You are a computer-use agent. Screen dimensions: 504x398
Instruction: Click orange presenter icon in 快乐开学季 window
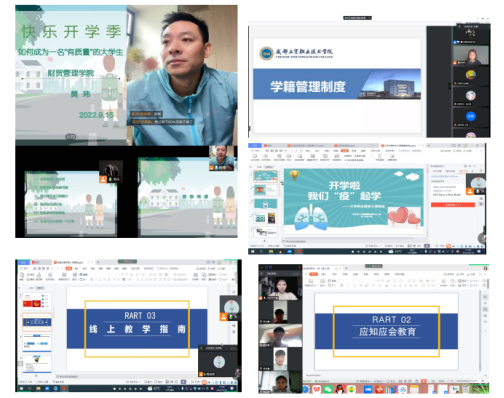[103, 179]
